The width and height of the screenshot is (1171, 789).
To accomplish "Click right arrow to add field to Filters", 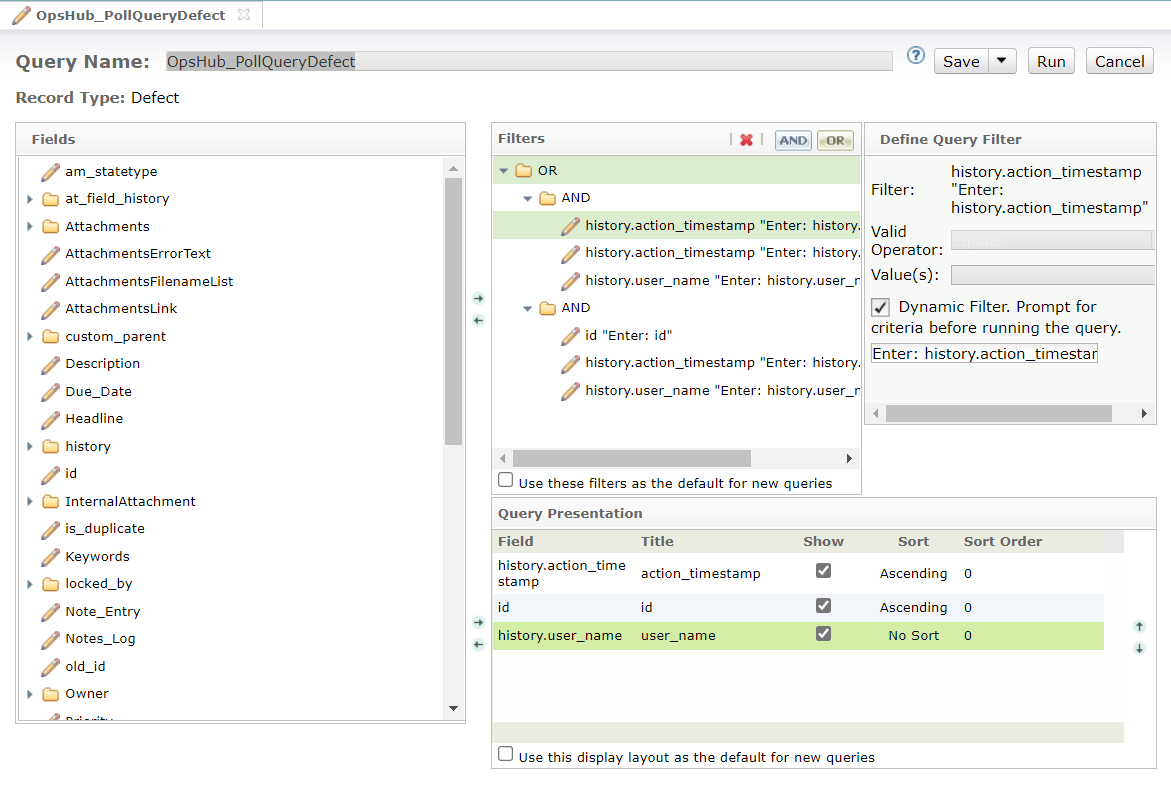I will click(478, 299).
